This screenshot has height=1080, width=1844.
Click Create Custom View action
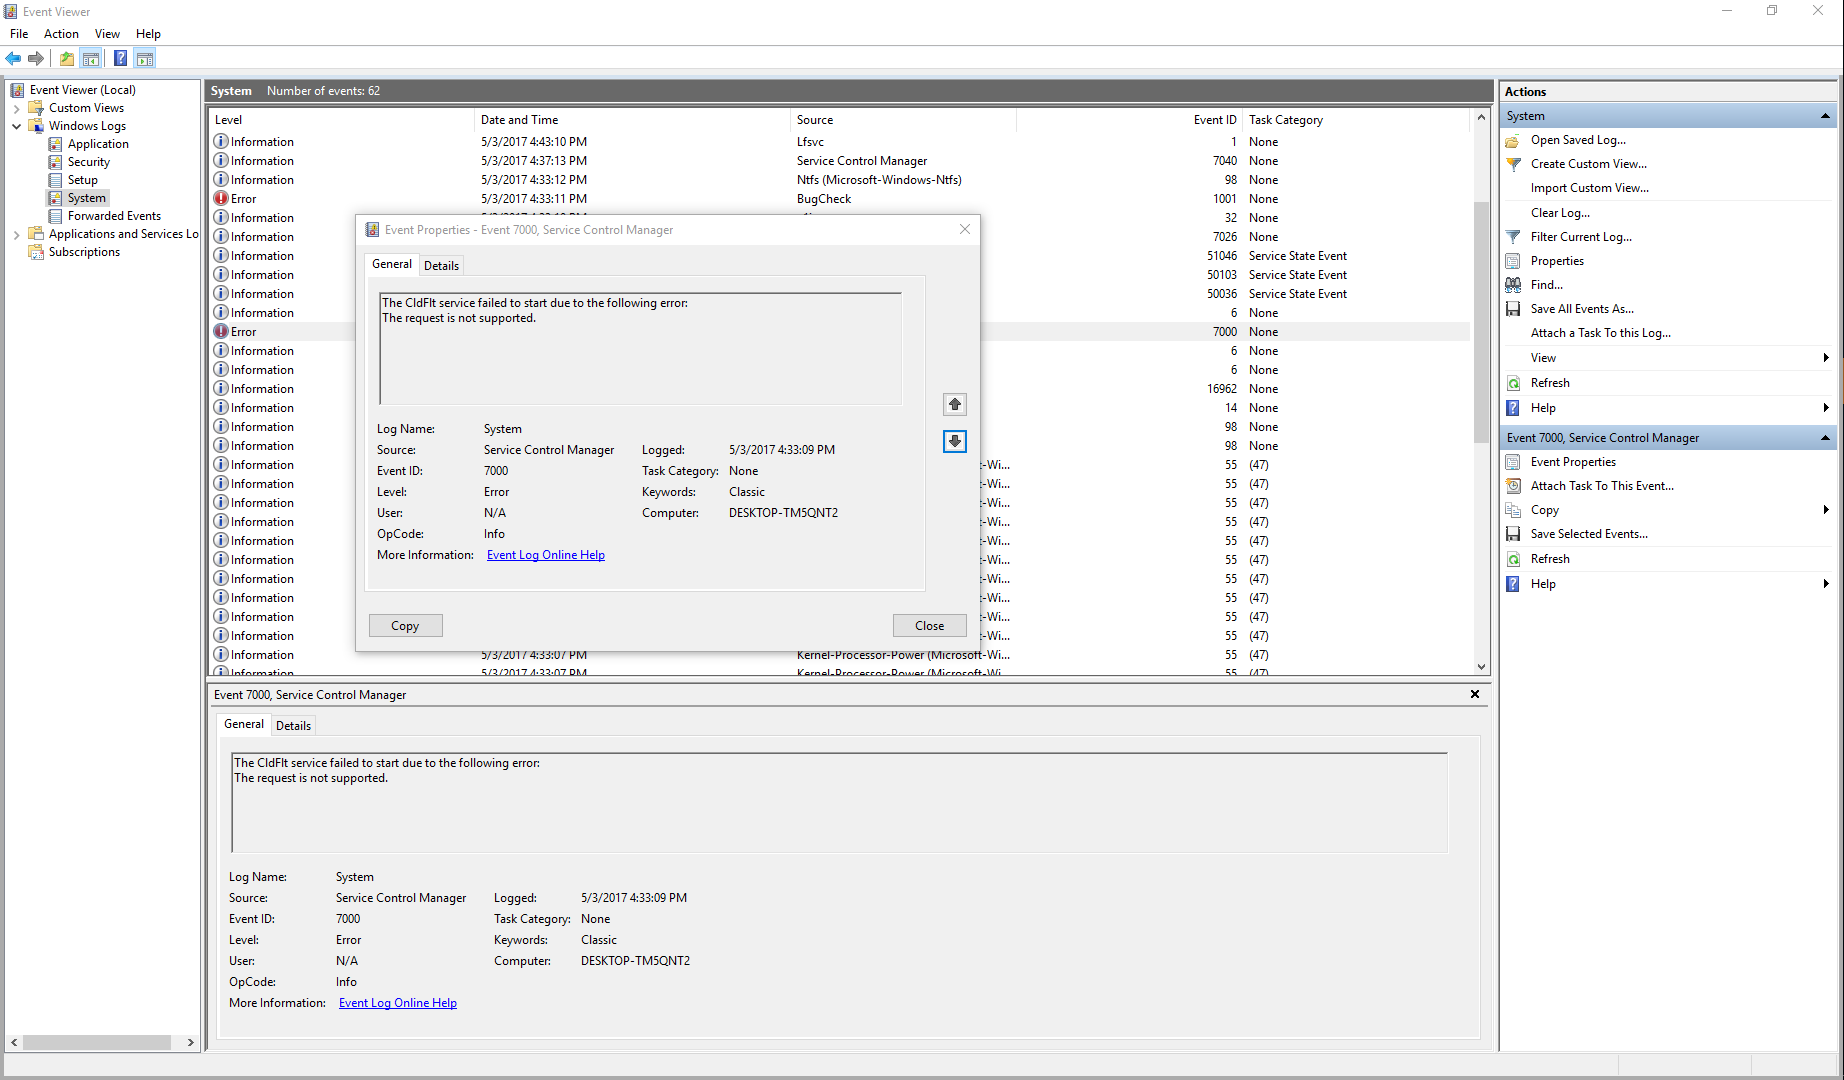(1588, 164)
